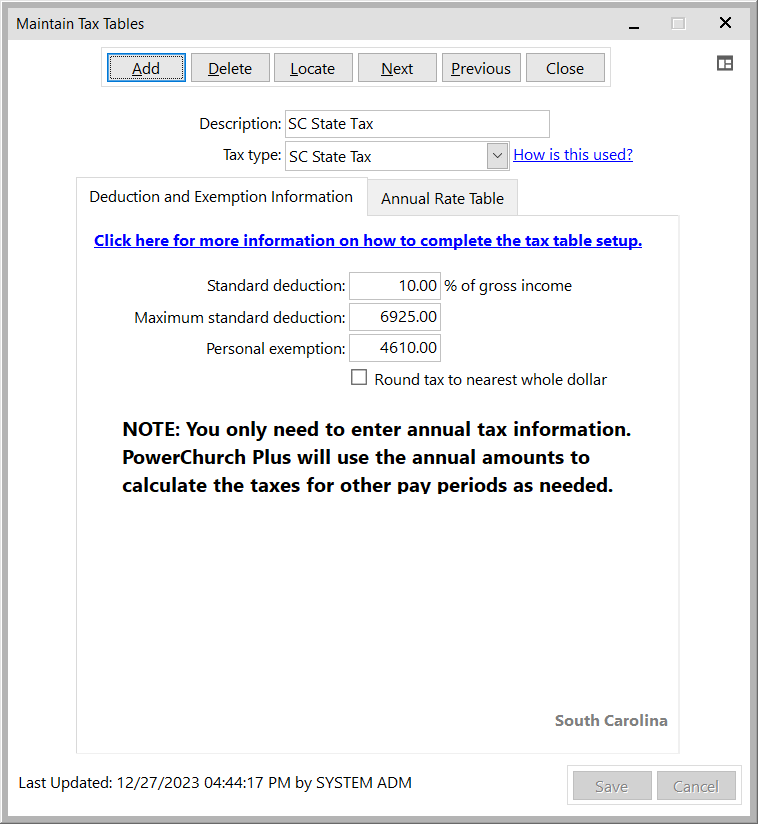Image resolution: width=758 pixels, height=824 pixels.
Task: Click the Add button
Action: point(146,68)
